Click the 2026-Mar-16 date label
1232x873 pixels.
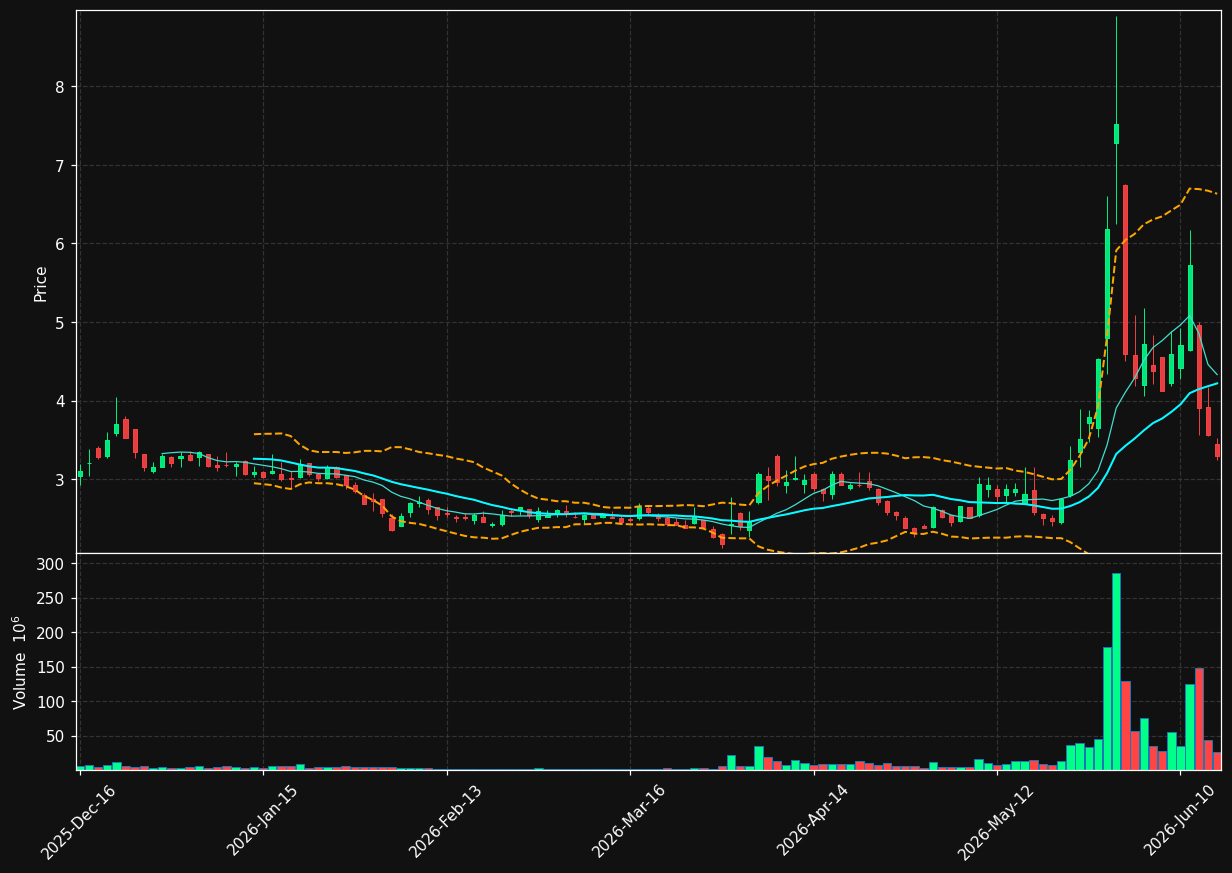[629, 822]
